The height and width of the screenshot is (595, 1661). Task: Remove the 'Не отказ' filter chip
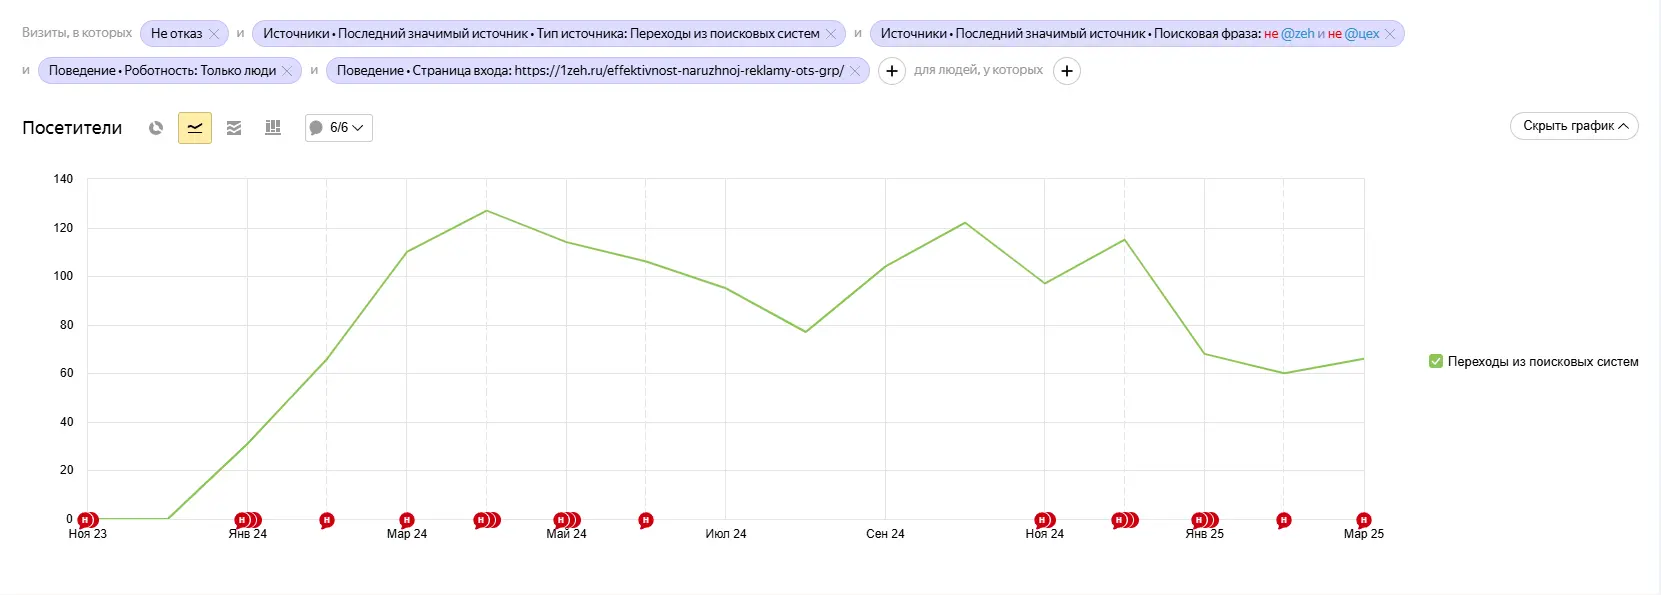point(214,34)
